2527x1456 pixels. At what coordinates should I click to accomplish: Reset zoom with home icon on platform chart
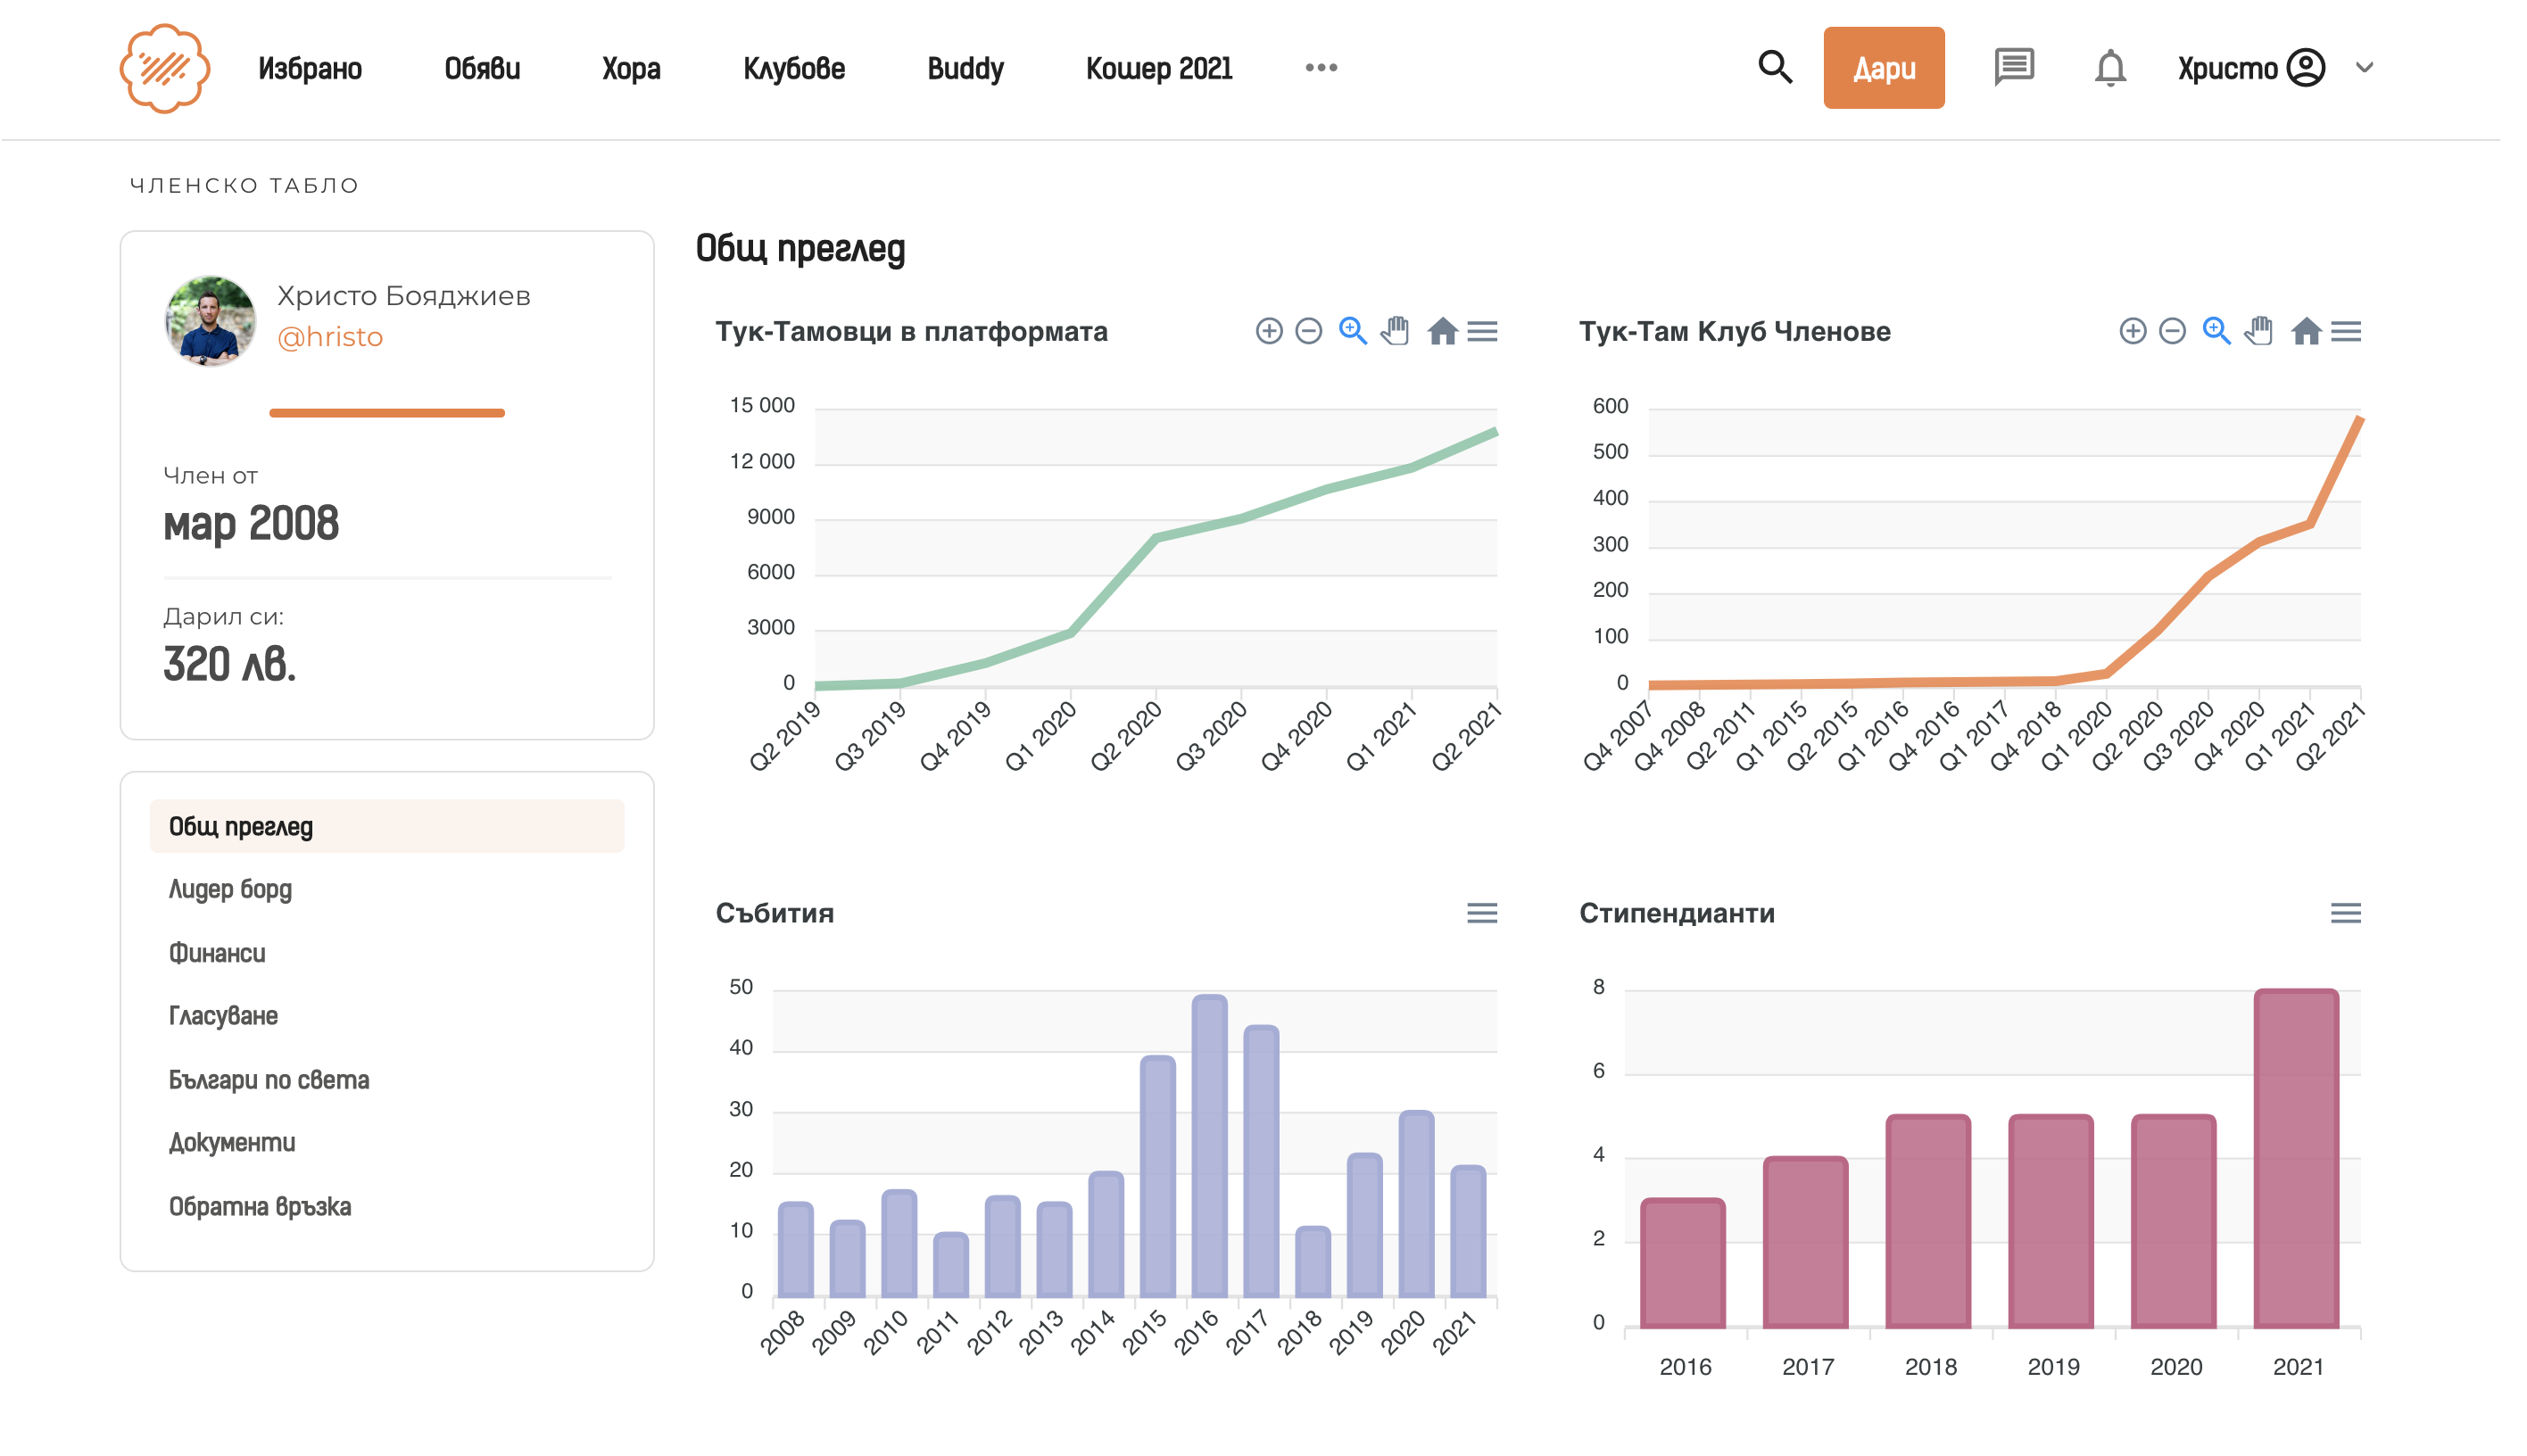[x=1441, y=331]
